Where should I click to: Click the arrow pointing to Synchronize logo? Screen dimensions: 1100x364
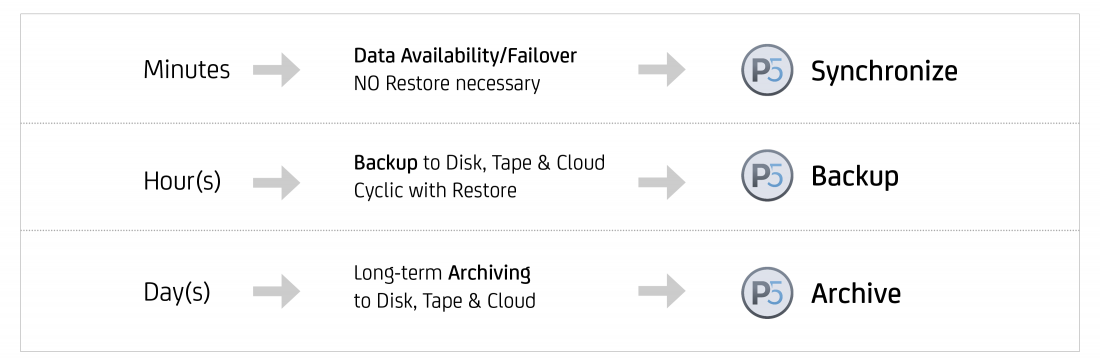coord(662,69)
